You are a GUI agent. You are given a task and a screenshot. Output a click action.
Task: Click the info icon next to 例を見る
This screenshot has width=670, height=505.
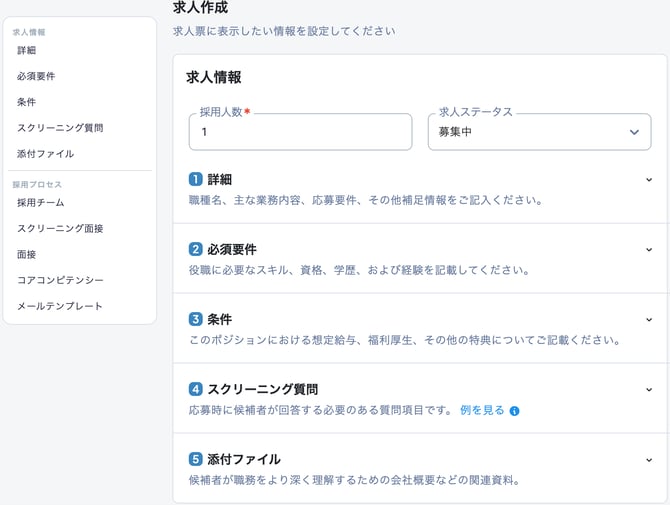pyautogui.click(x=515, y=411)
